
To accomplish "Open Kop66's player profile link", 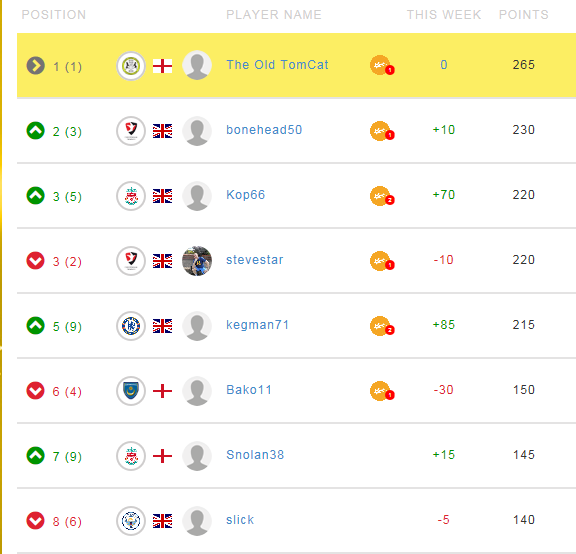I will tap(245, 195).
